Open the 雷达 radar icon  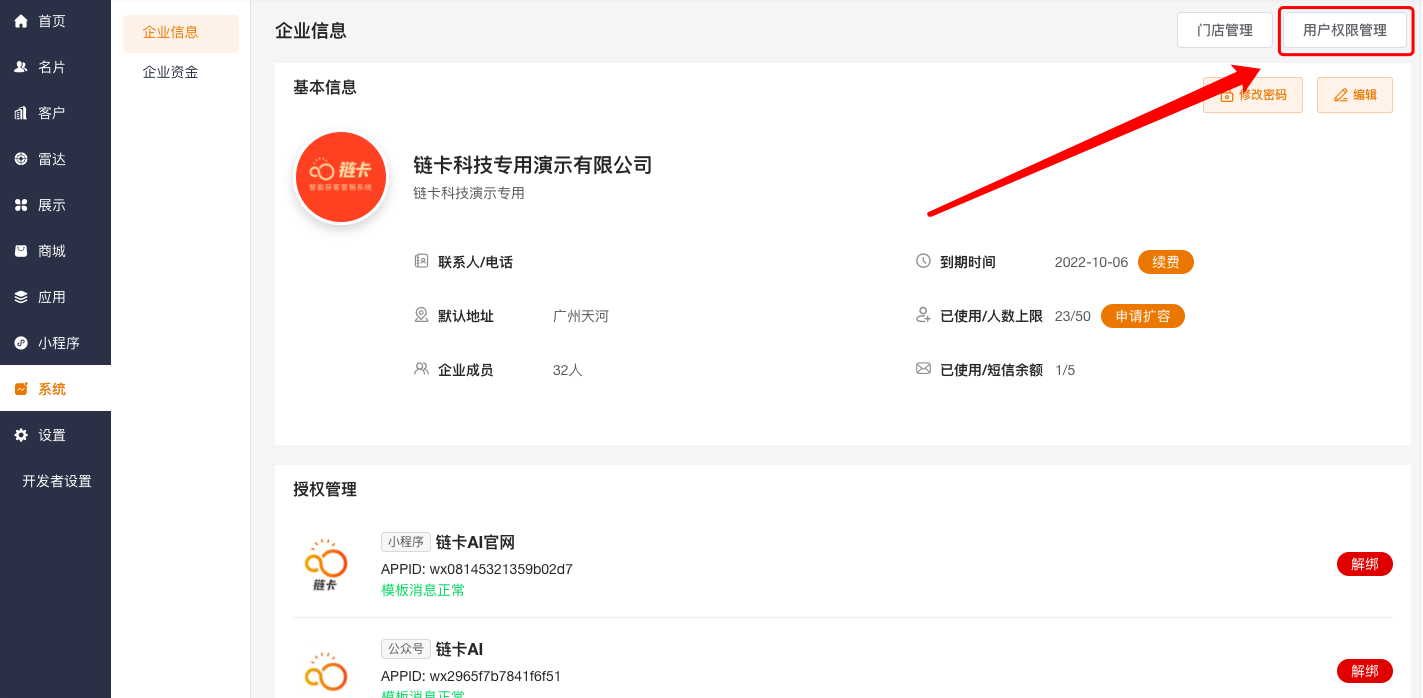point(21,159)
